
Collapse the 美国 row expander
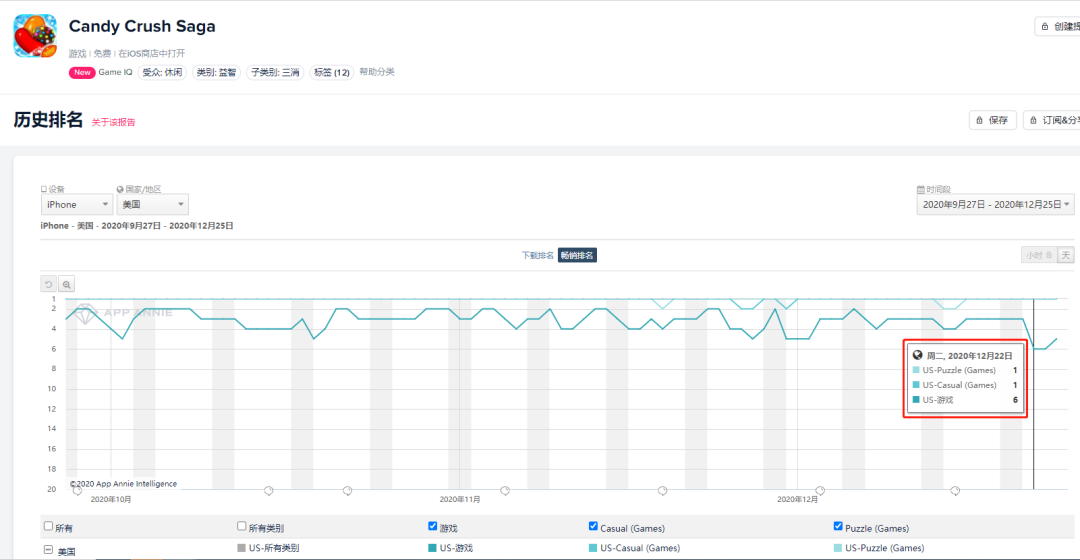tap(48, 550)
